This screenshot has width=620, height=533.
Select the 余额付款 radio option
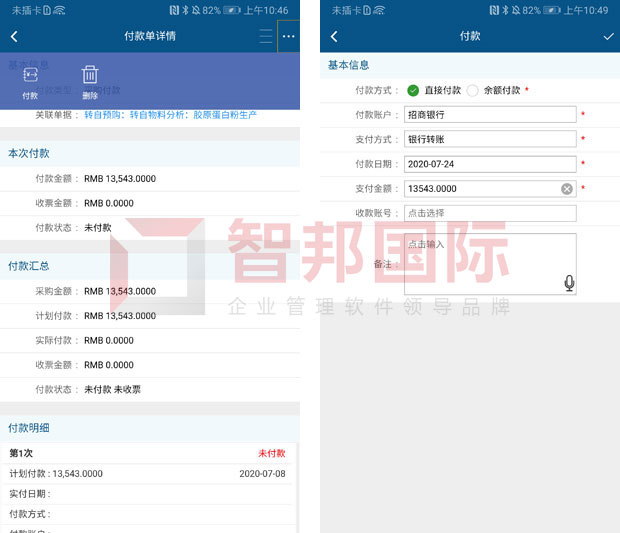(473, 90)
